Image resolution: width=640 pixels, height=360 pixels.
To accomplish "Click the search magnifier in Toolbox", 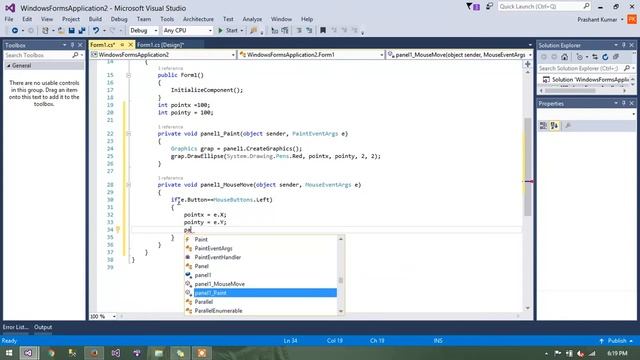I will click(75, 55).
